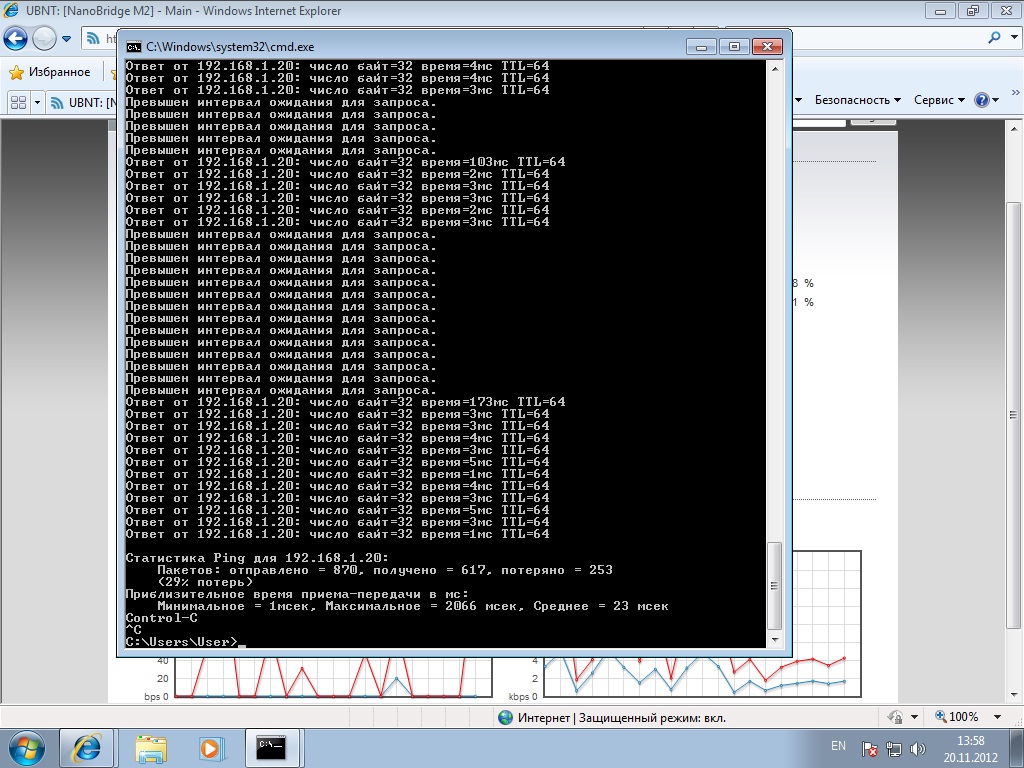Click the volume speaker tray icon
This screenshot has width=1024, height=768.
tap(917, 749)
